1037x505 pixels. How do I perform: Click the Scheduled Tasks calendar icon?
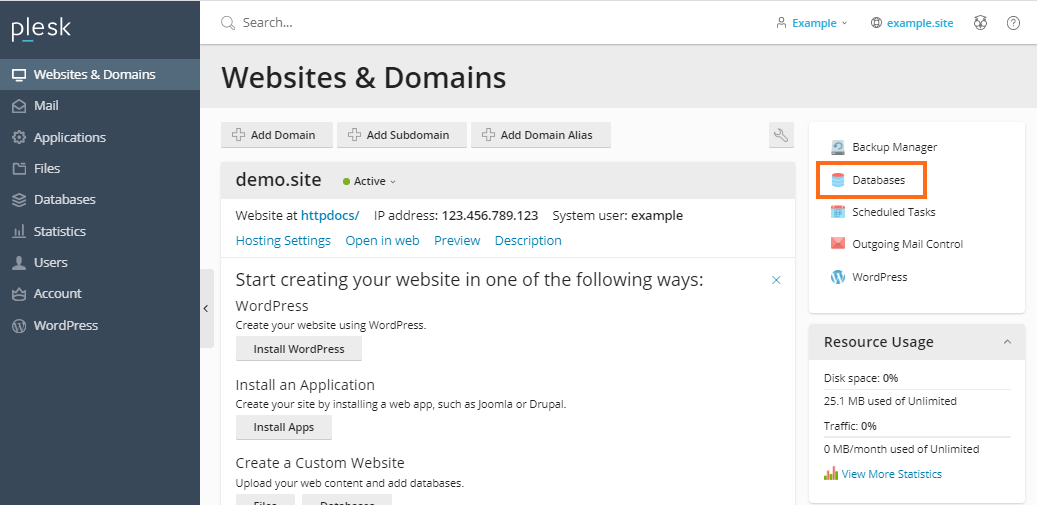pyautogui.click(x=838, y=212)
